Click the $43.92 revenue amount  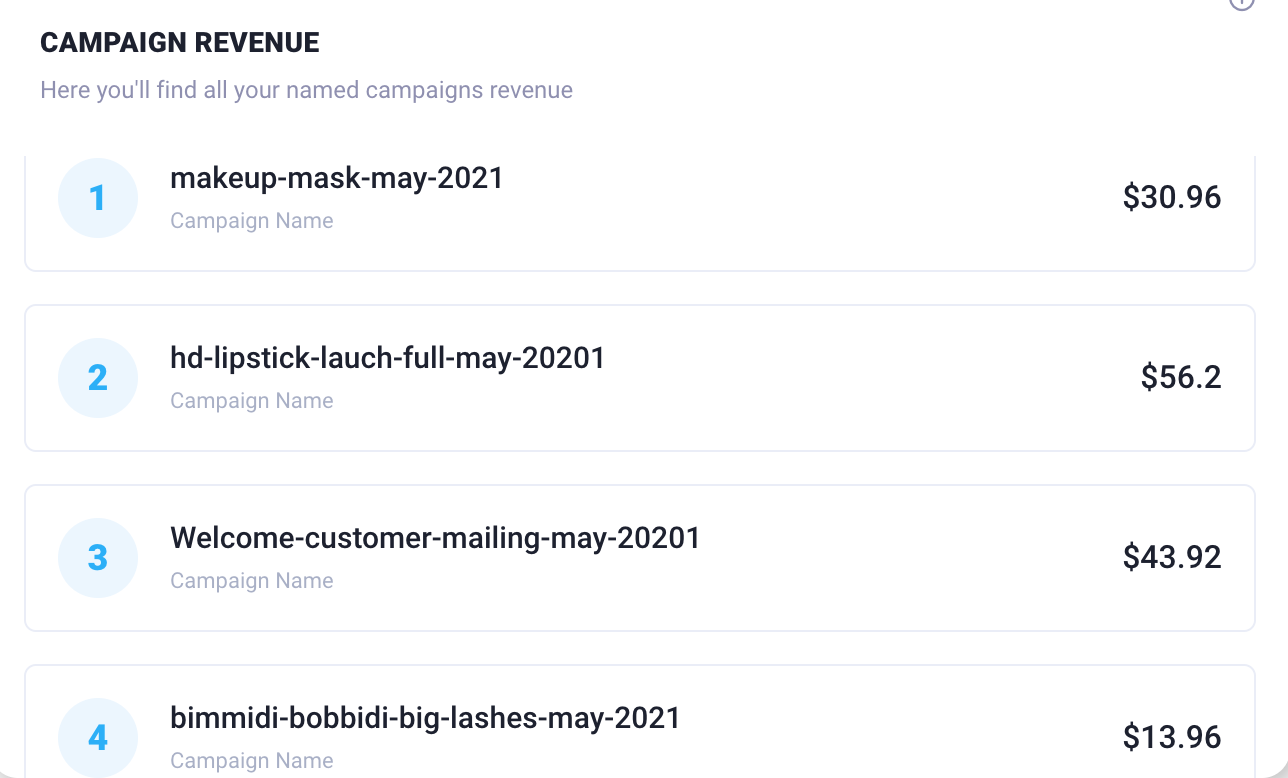point(1172,557)
